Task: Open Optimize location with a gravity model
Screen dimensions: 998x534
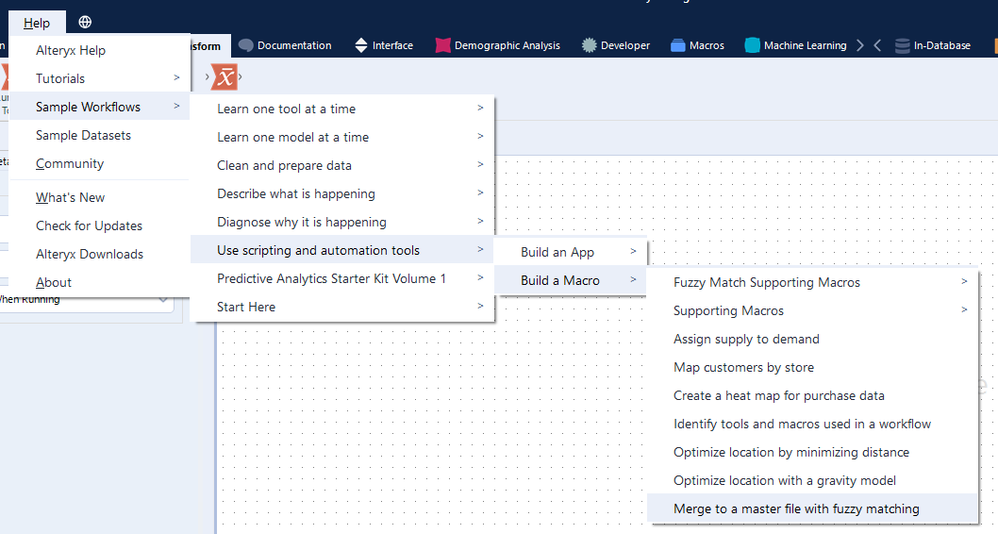Action: [x=813, y=481]
